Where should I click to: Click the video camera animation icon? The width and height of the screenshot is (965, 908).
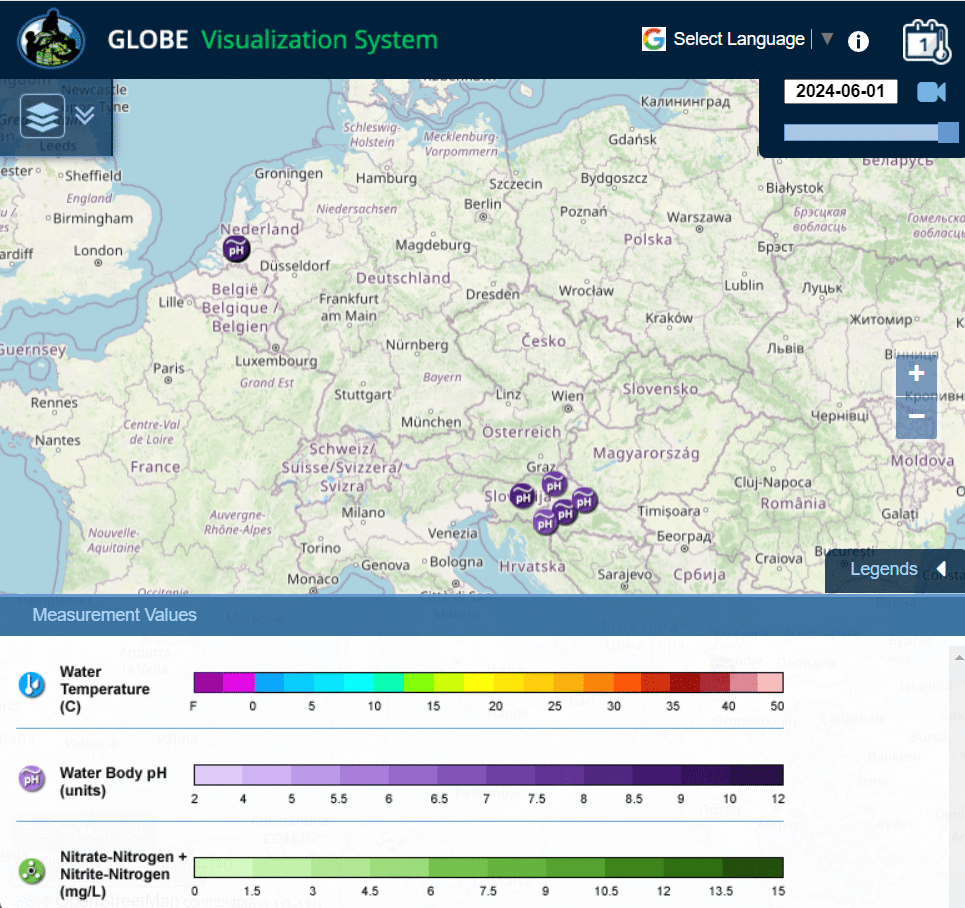pyautogui.click(x=931, y=92)
